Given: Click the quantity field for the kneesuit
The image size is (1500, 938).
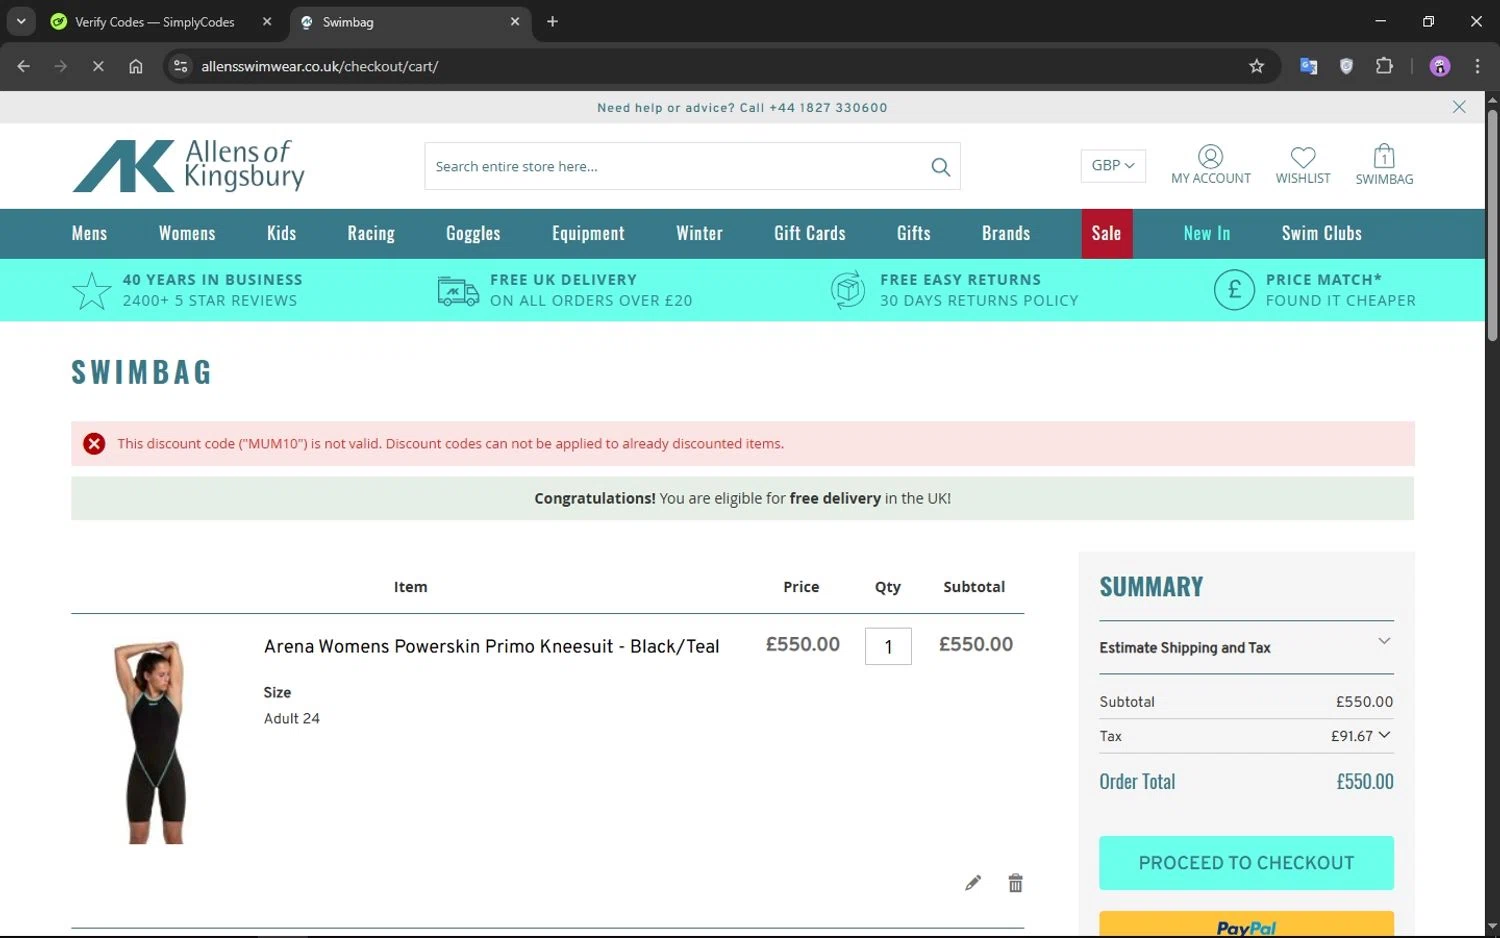Looking at the screenshot, I should [x=888, y=646].
